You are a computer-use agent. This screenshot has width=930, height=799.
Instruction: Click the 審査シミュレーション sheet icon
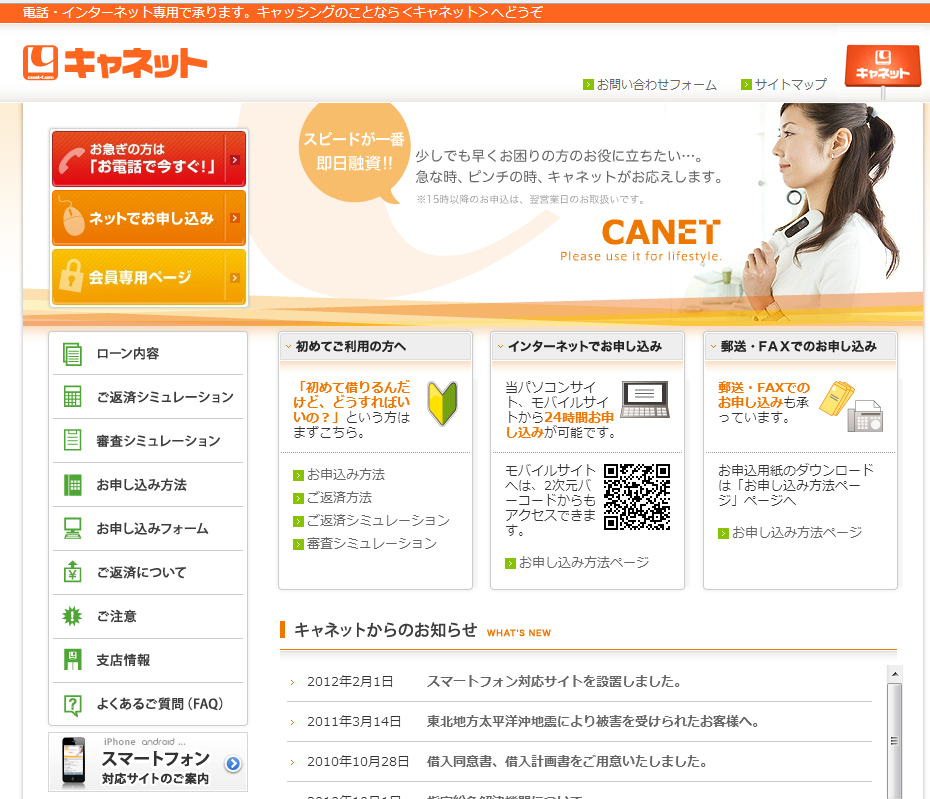[x=72, y=440]
